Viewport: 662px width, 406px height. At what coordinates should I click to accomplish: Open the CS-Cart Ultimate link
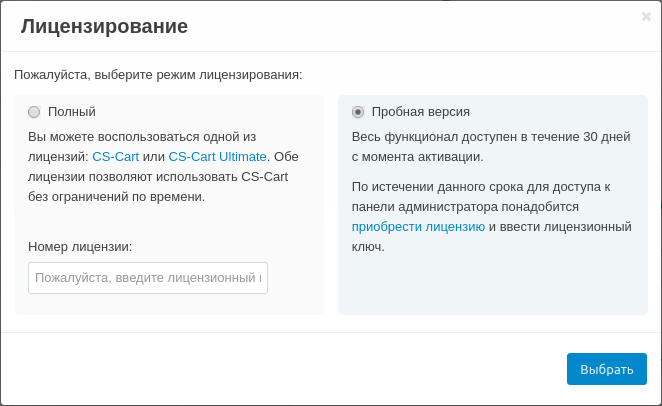217,157
